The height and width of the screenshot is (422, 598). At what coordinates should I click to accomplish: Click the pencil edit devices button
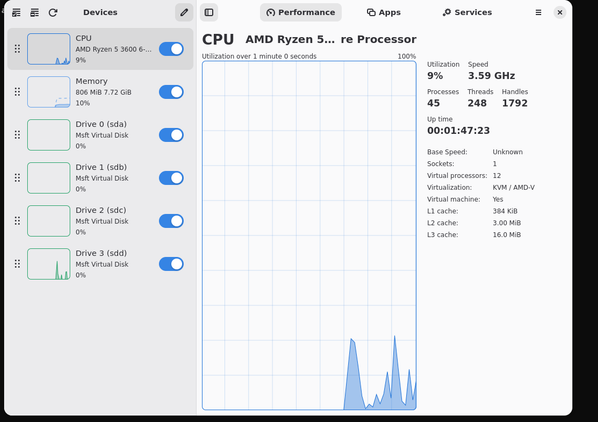(x=184, y=13)
